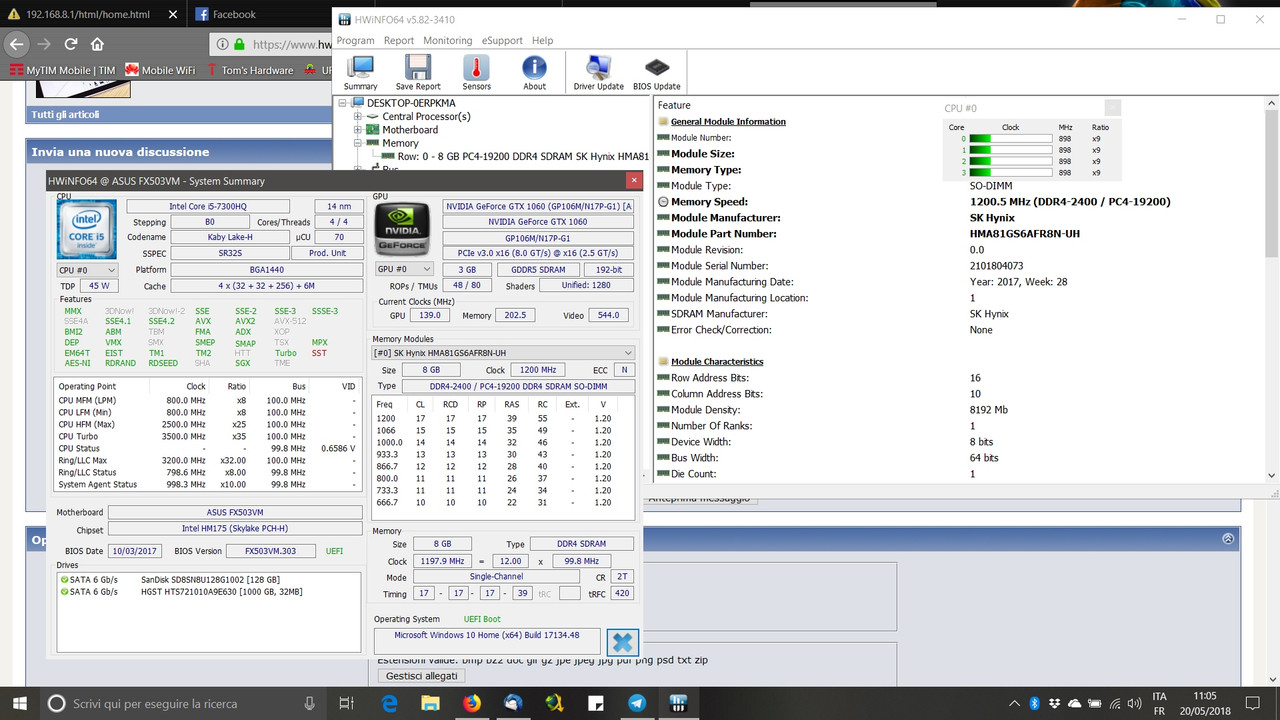
Task: Open the eSupport menu
Action: click(502, 41)
